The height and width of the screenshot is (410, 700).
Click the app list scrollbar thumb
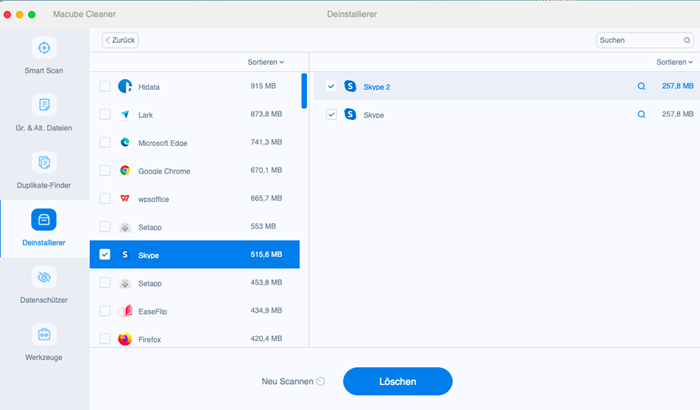coord(304,91)
